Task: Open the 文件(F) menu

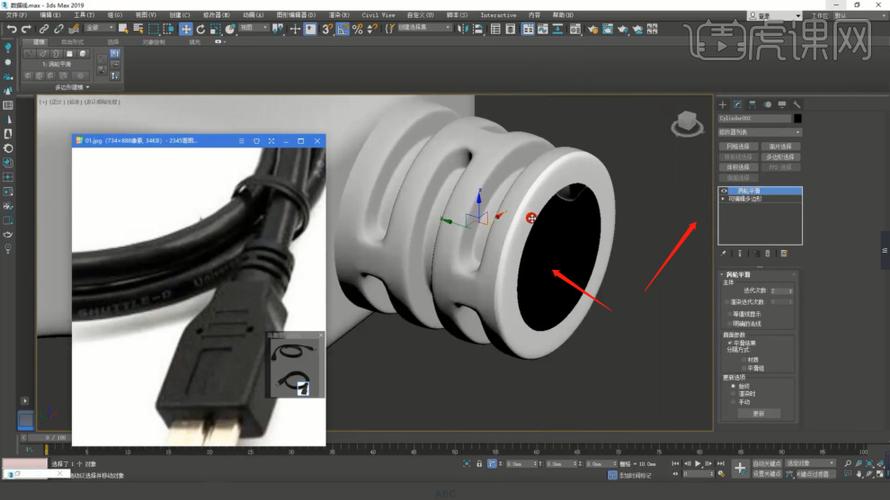Action: tap(16, 15)
